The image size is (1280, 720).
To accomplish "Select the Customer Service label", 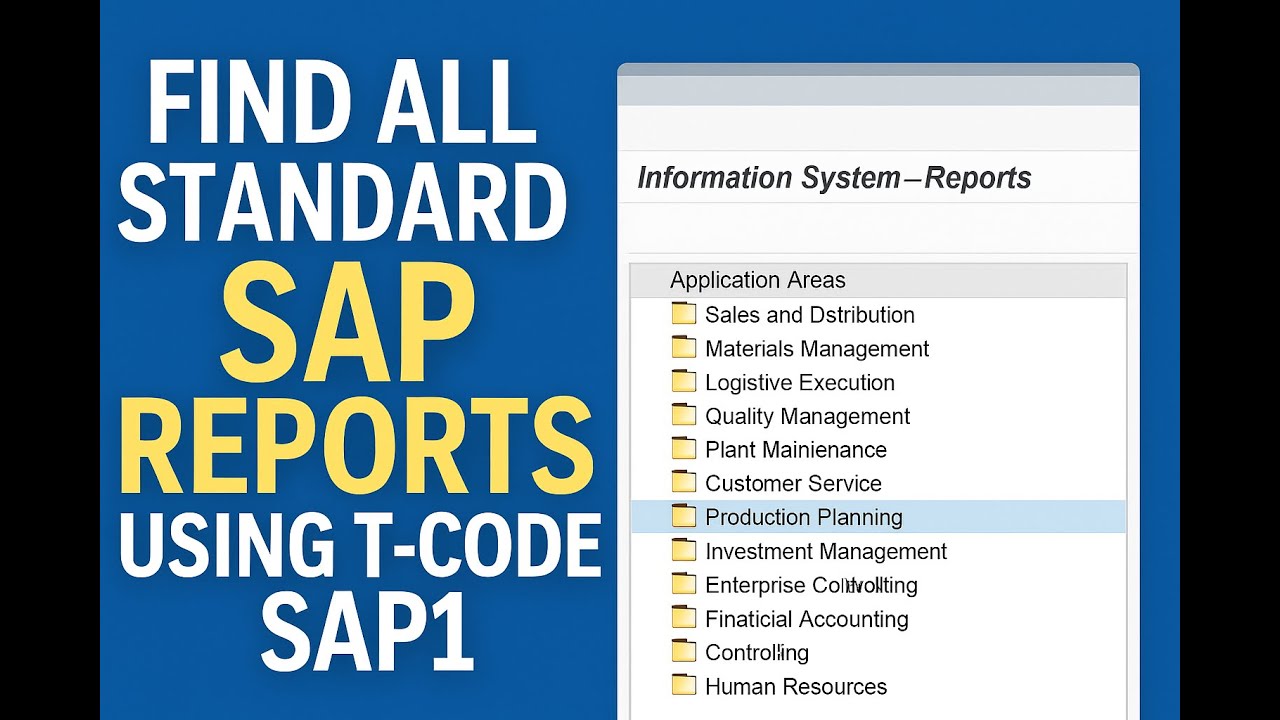I will (x=794, y=484).
